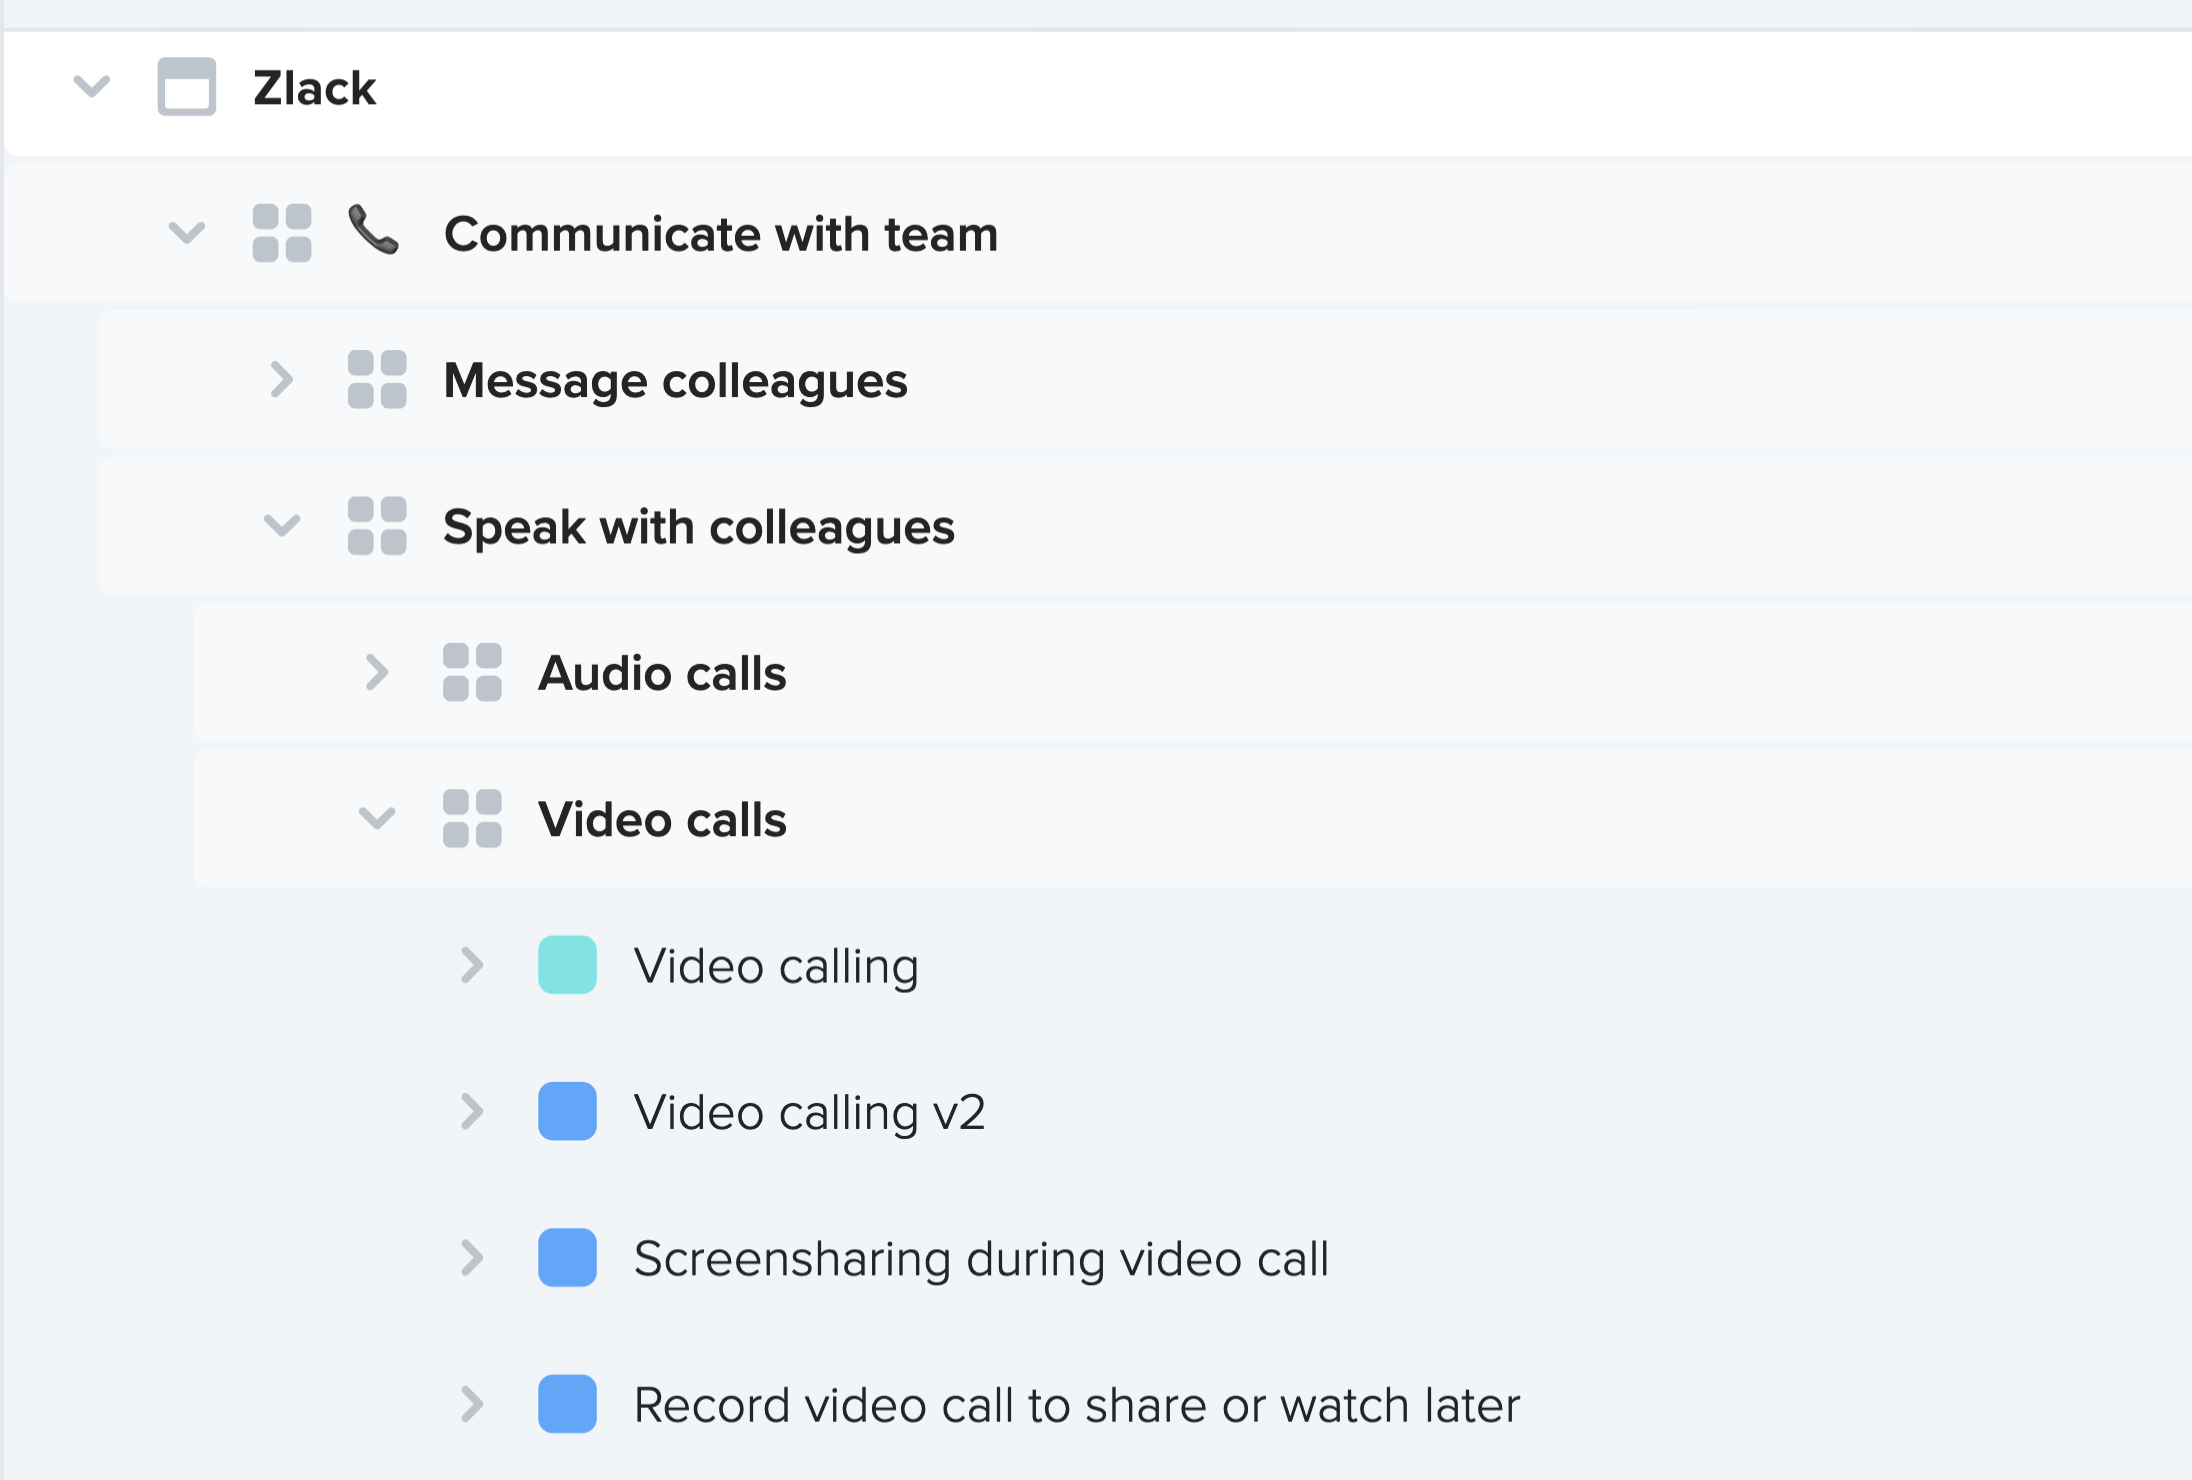This screenshot has width=2192, height=1480.
Task: Collapse the Video calls node
Action: [x=377, y=818]
